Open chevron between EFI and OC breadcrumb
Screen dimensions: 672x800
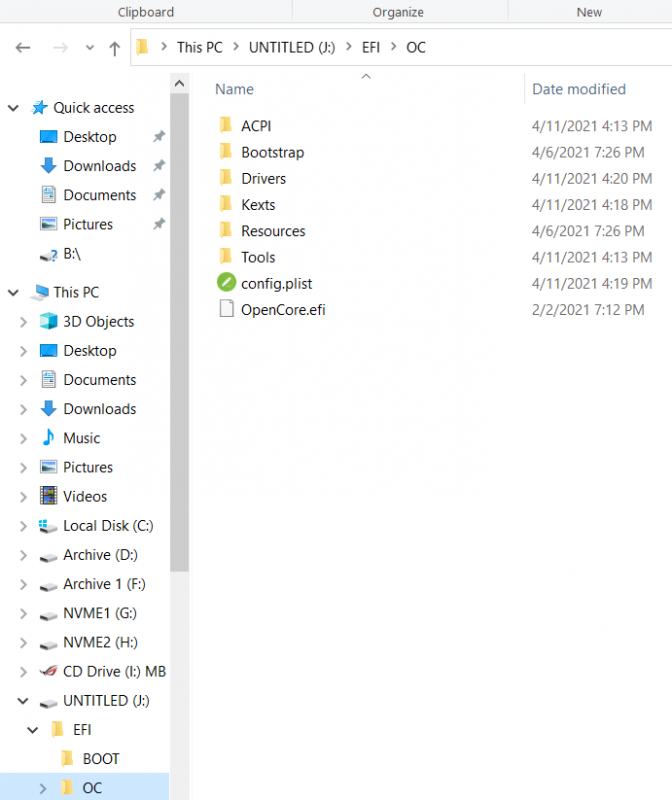pyautogui.click(x=393, y=47)
